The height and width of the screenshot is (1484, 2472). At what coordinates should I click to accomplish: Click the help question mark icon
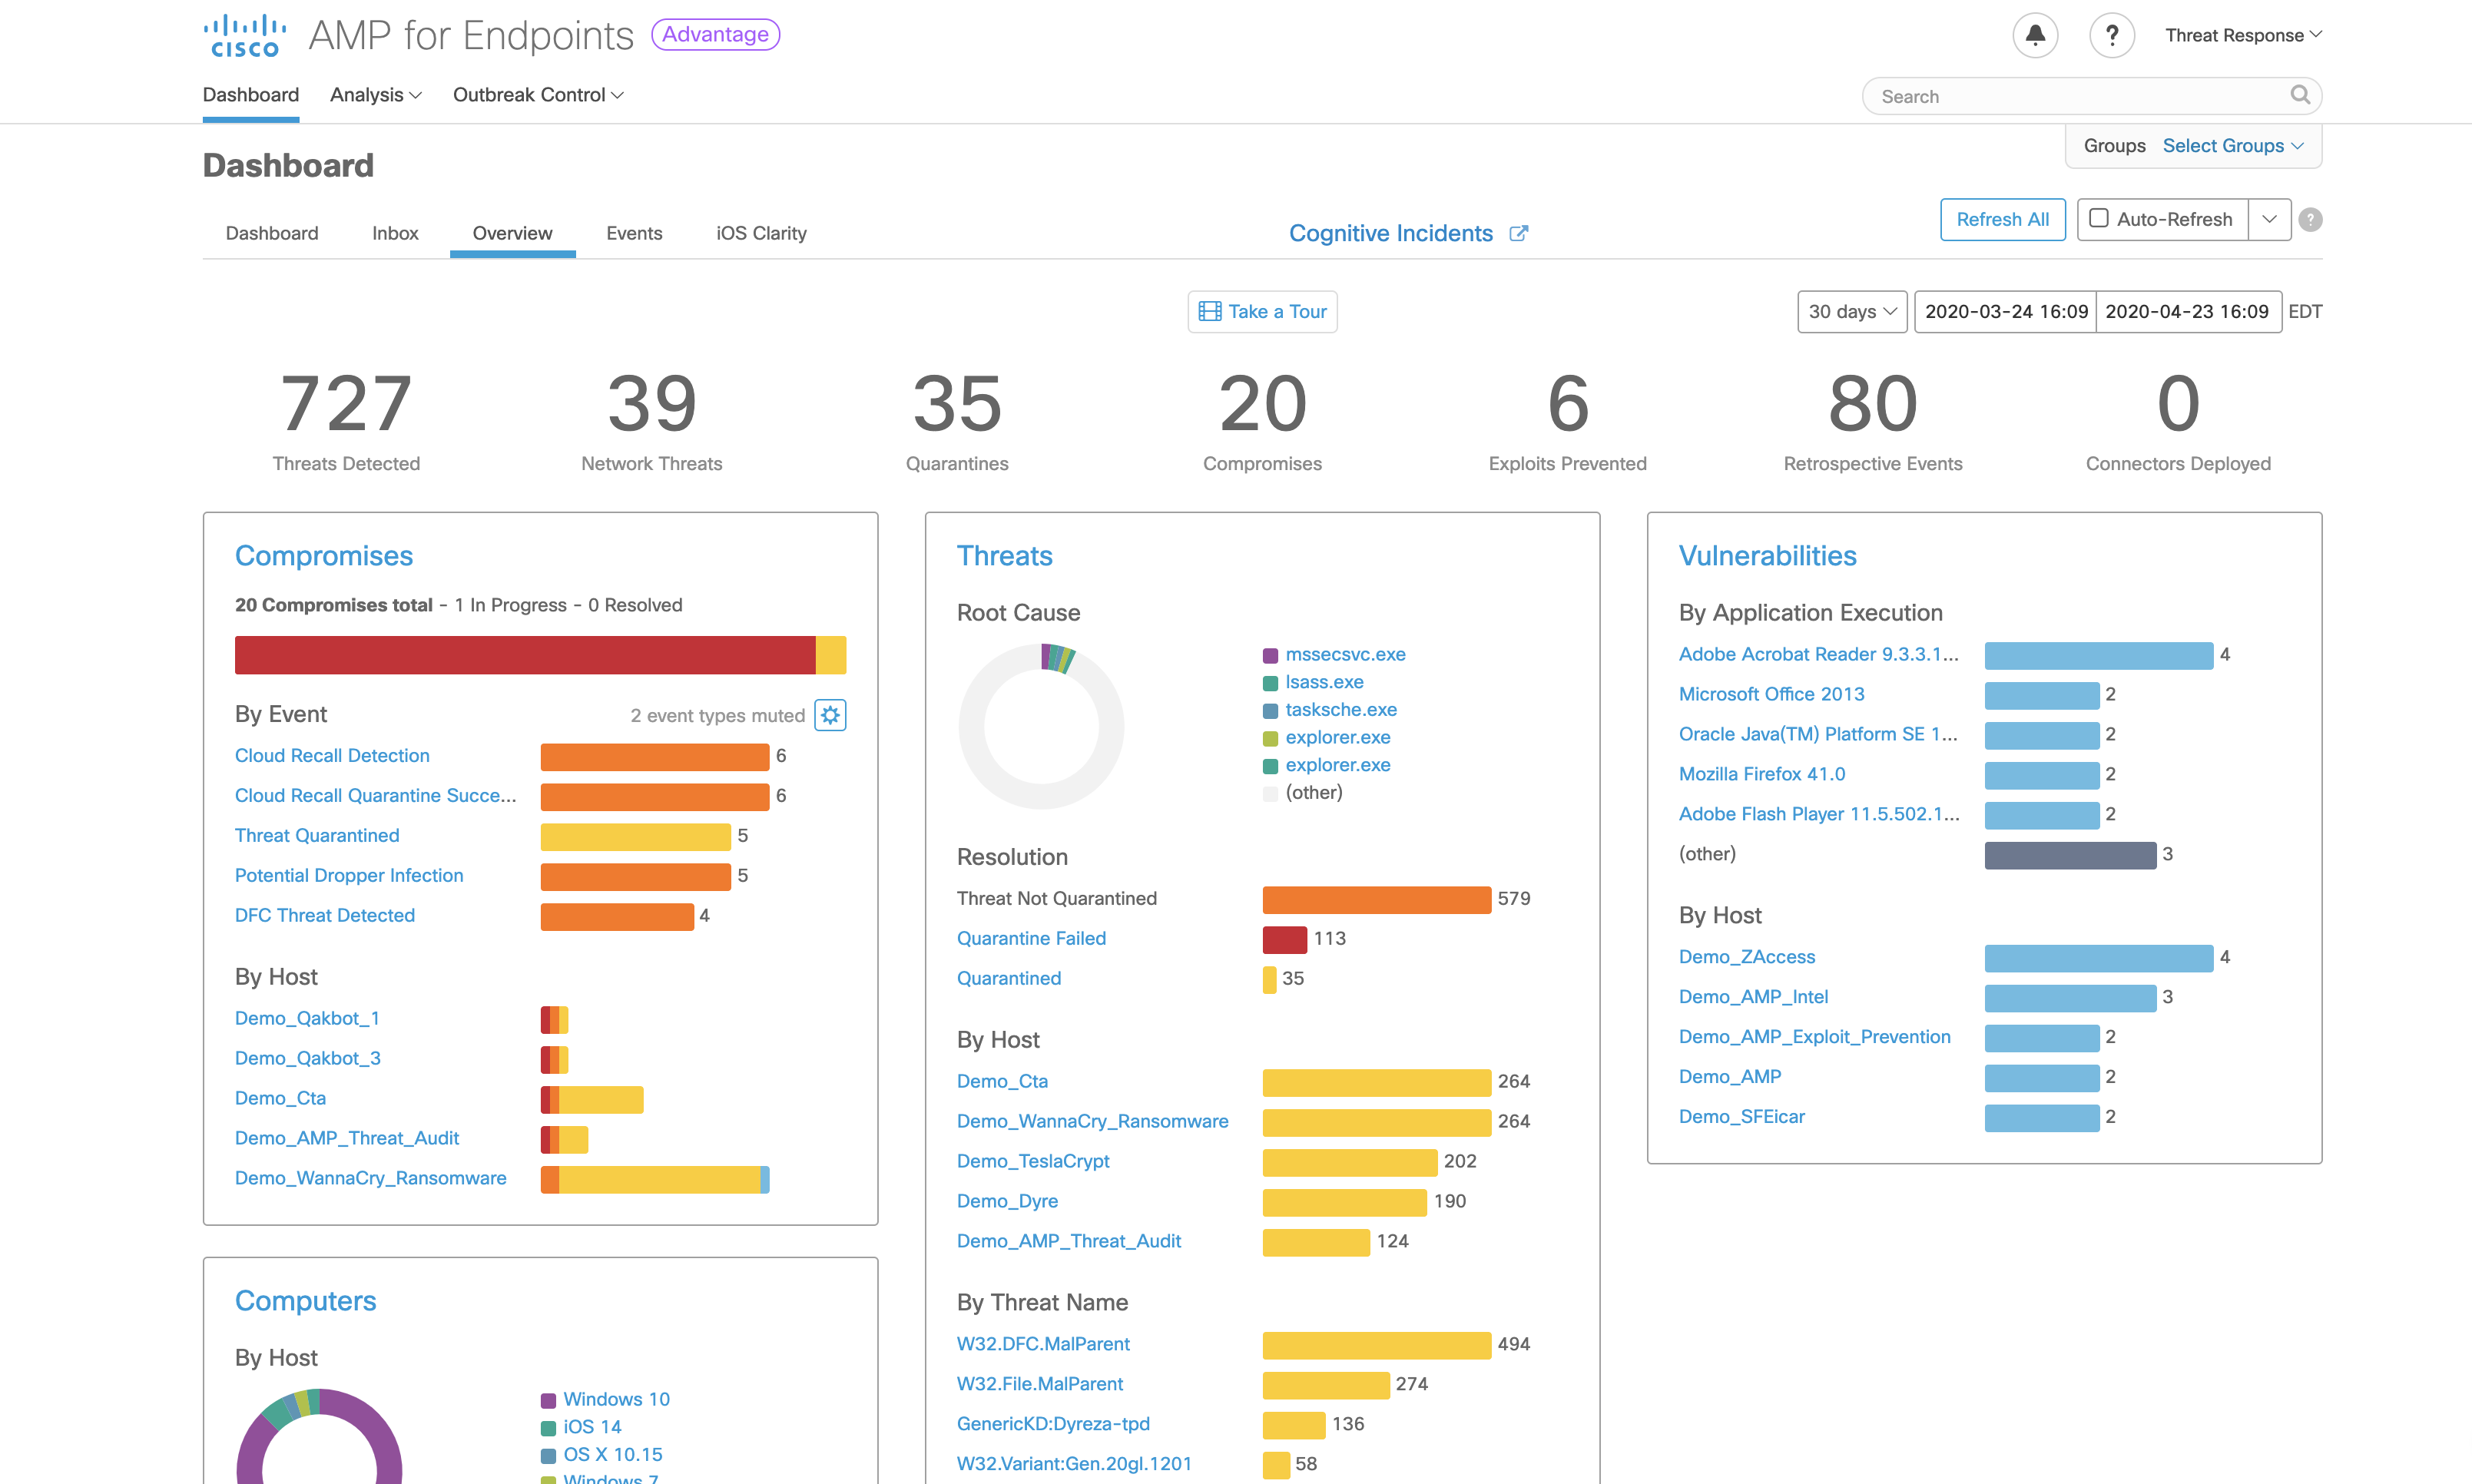2113,35
